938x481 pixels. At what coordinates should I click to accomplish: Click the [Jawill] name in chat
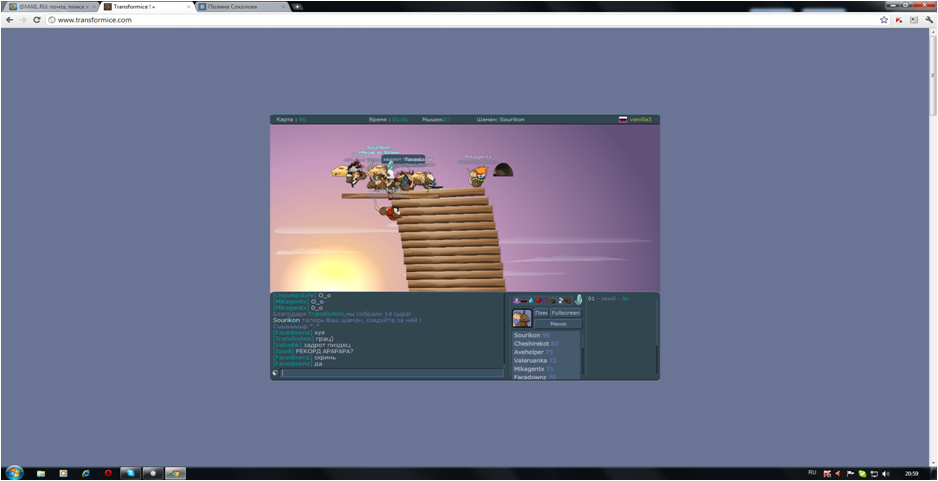283,351
